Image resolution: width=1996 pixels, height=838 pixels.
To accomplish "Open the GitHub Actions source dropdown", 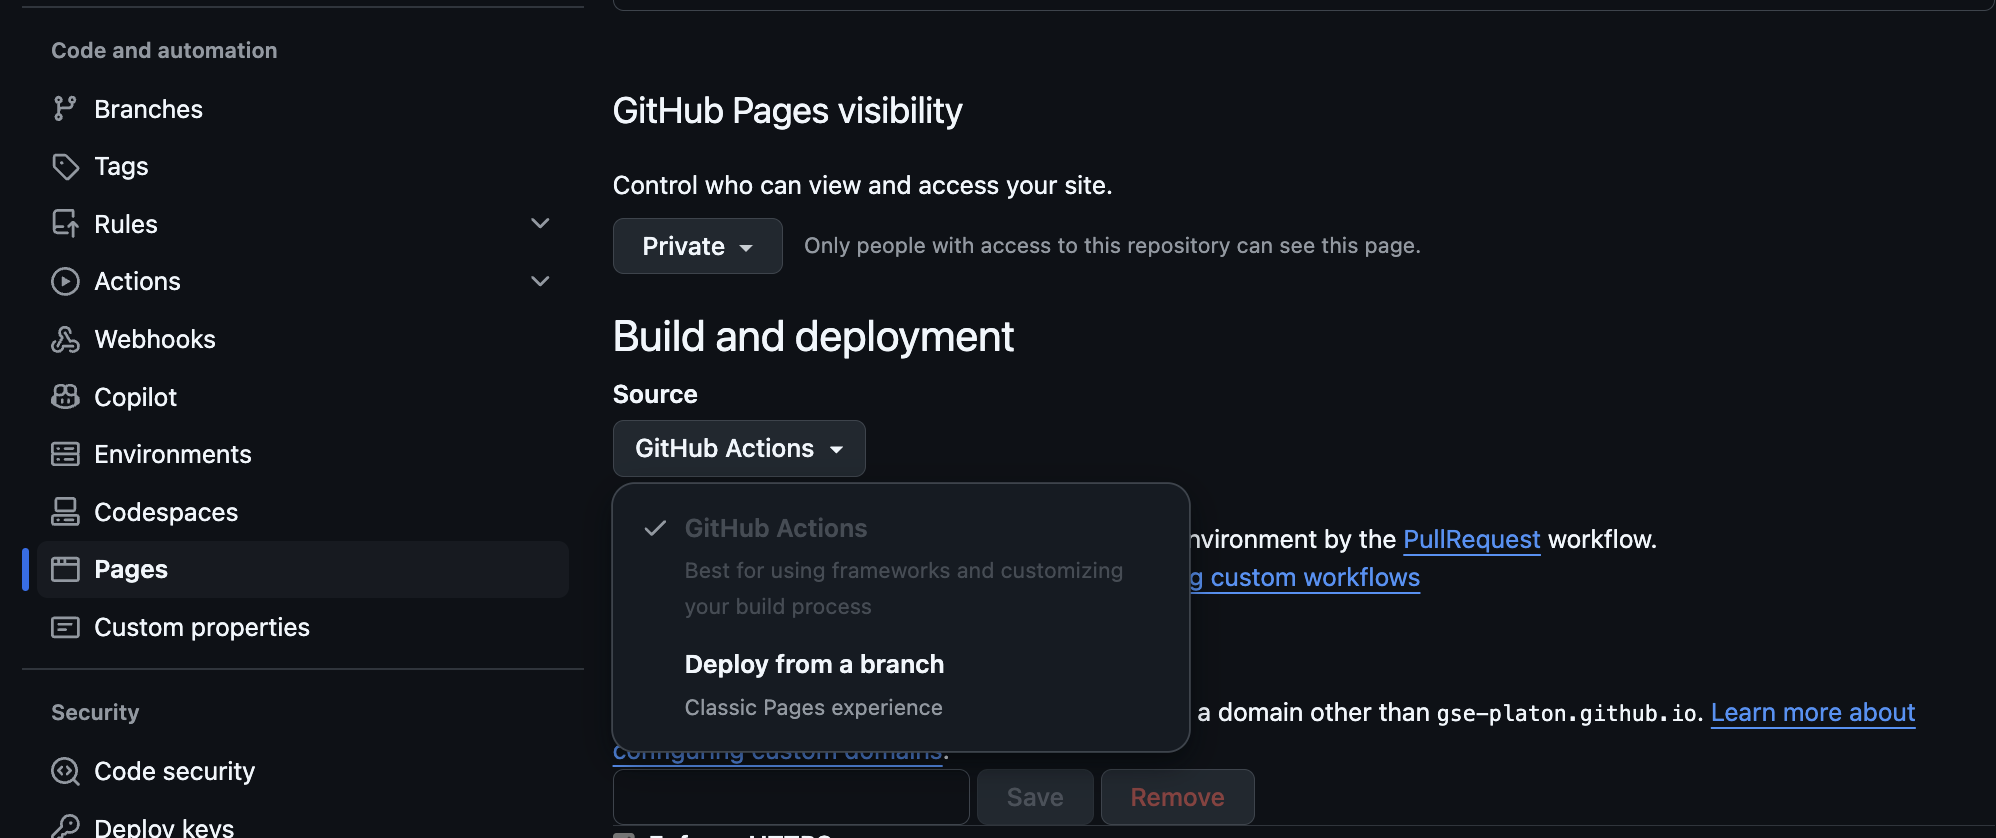I will click(739, 448).
